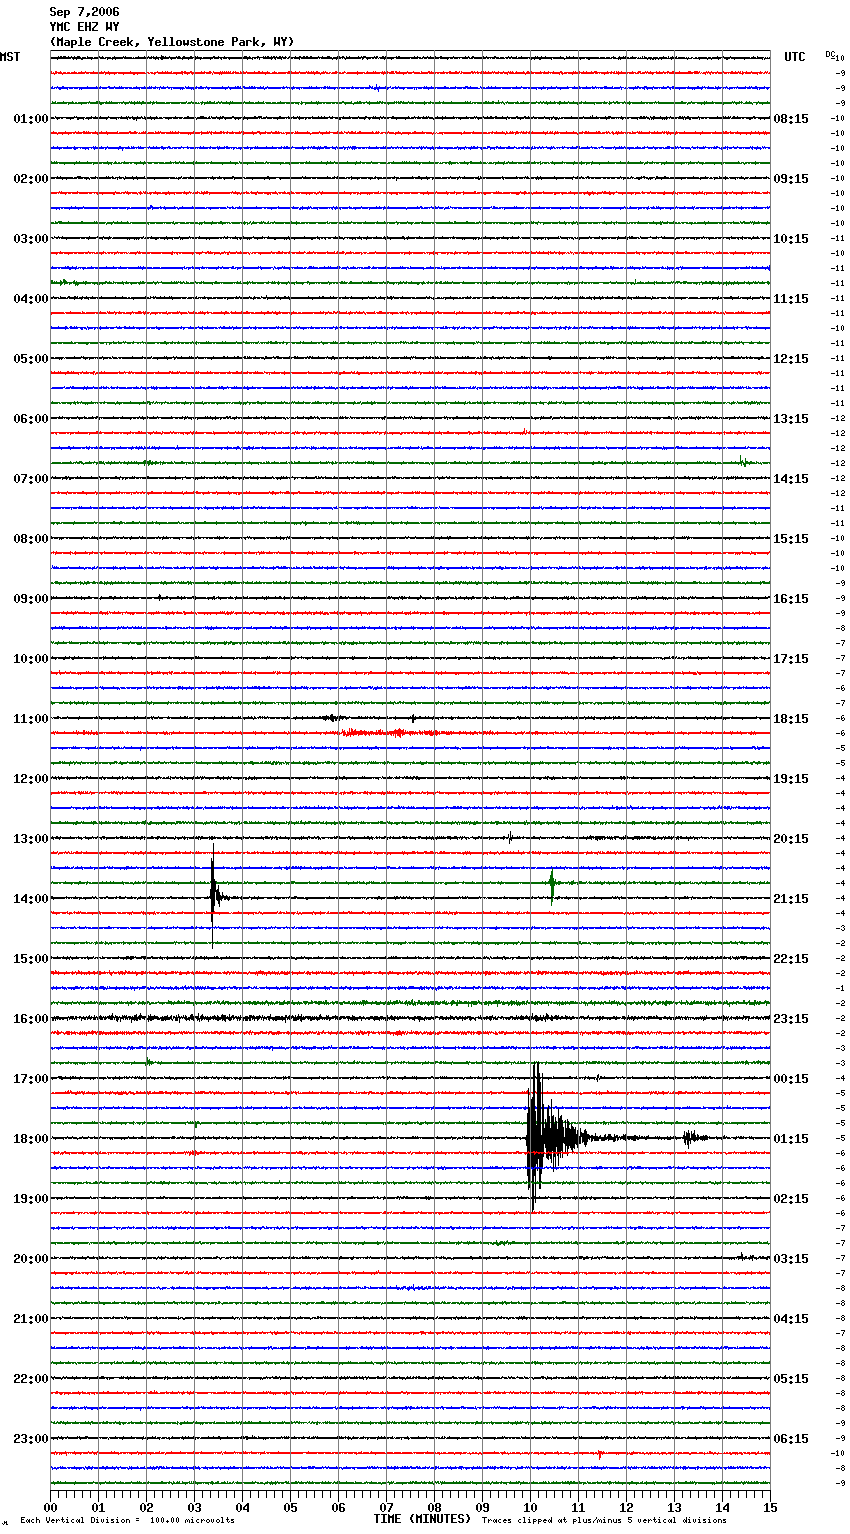Image resolution: width=850 pixels, height=1534 pixels.
Task: Click the 'TIME (MINUTES)' axis title
Action: (422, 1519)
